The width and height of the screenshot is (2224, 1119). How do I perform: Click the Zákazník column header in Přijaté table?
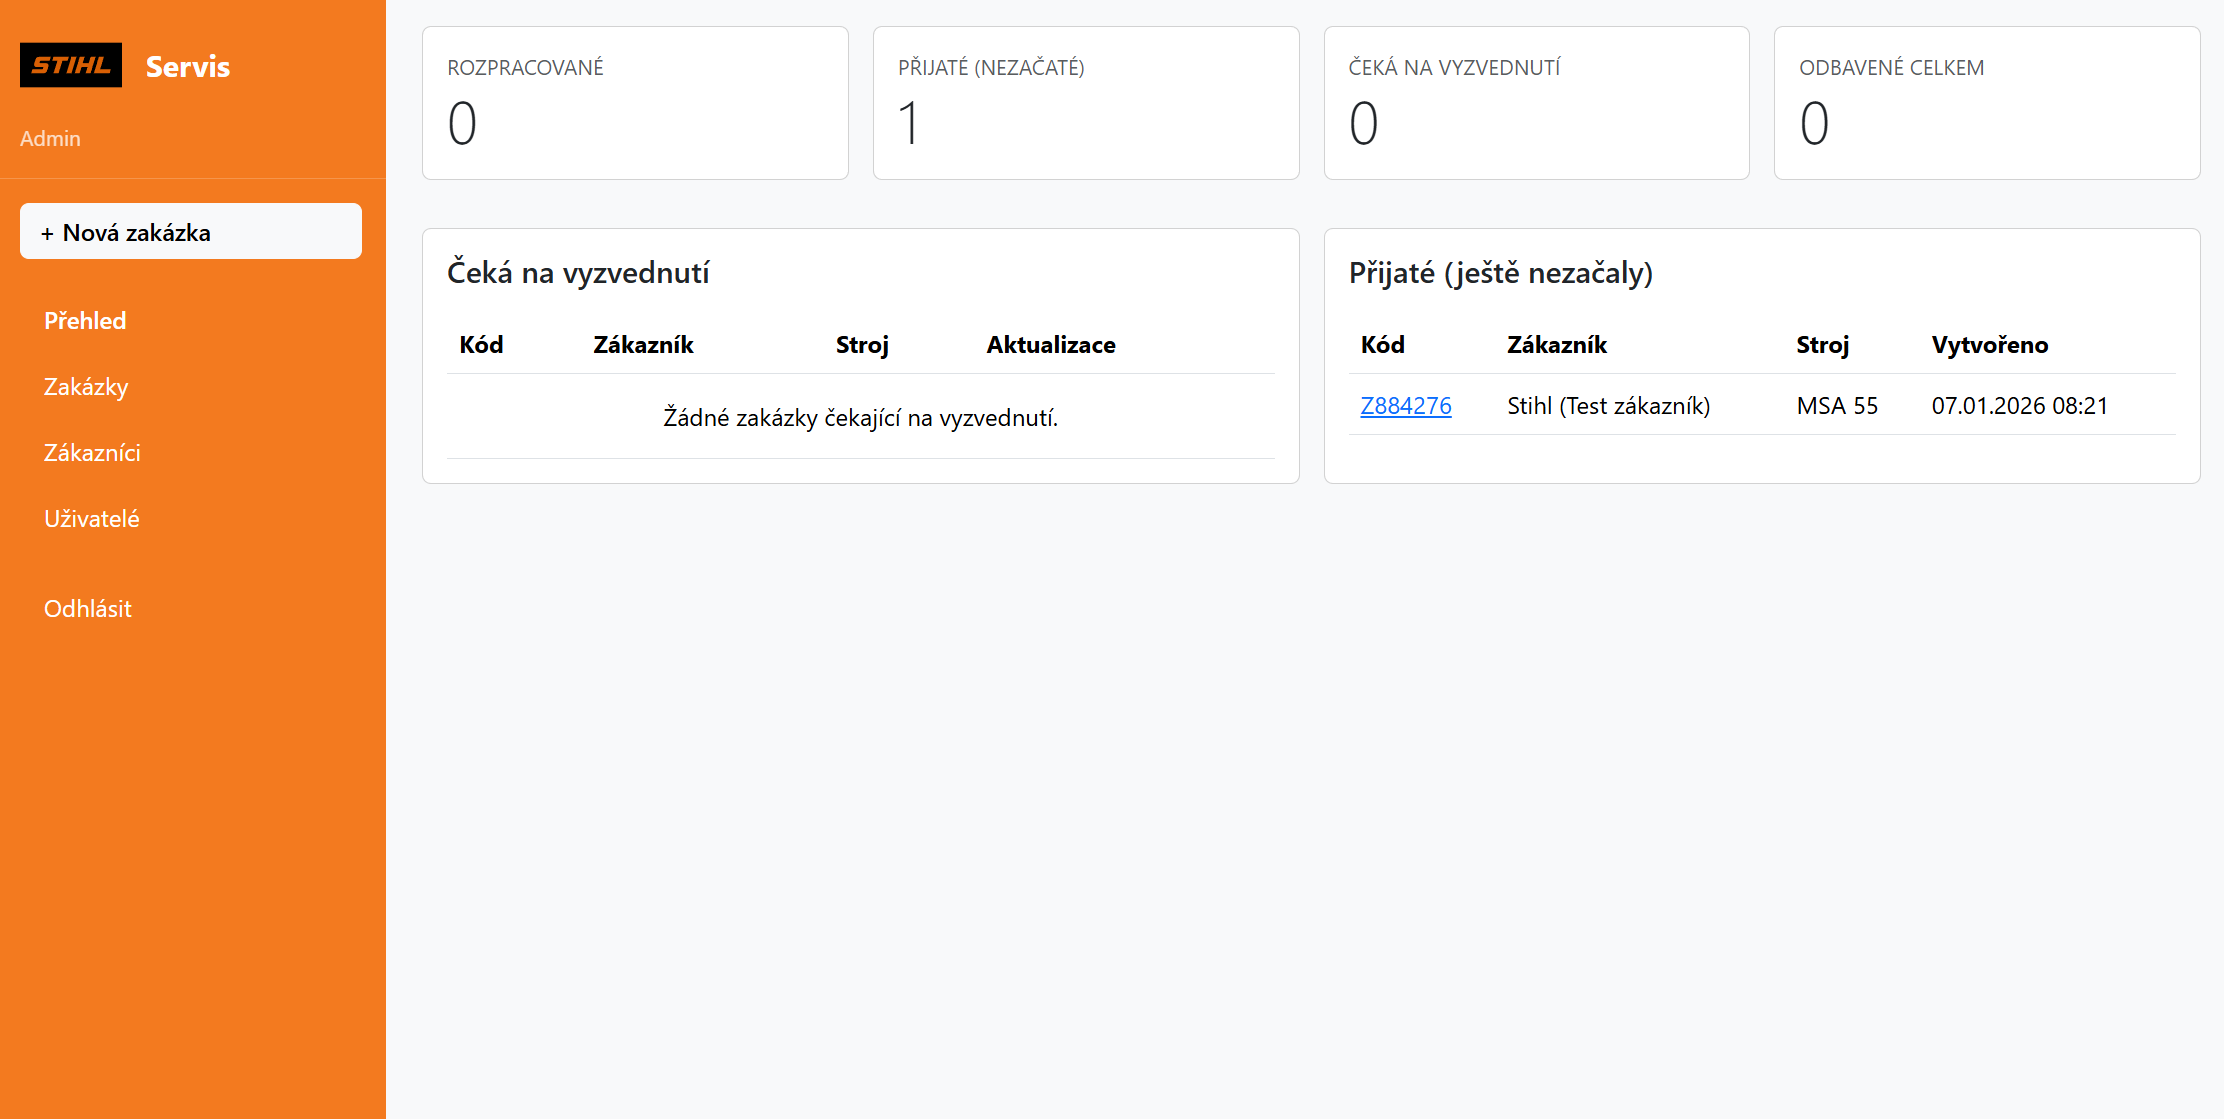[1556, 344]
